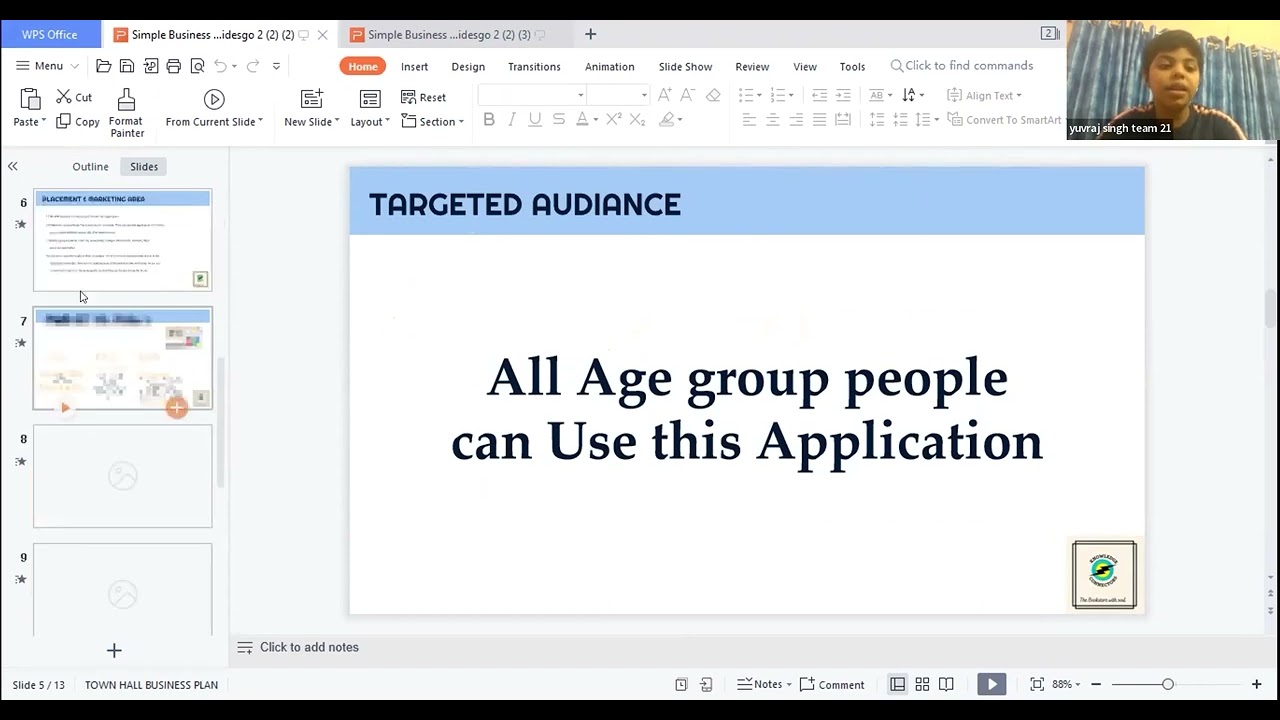Viewport: 1280px width, 720px height.
Task: Click the Save icon in quick access bar
Action: click(x=127, y=66)
